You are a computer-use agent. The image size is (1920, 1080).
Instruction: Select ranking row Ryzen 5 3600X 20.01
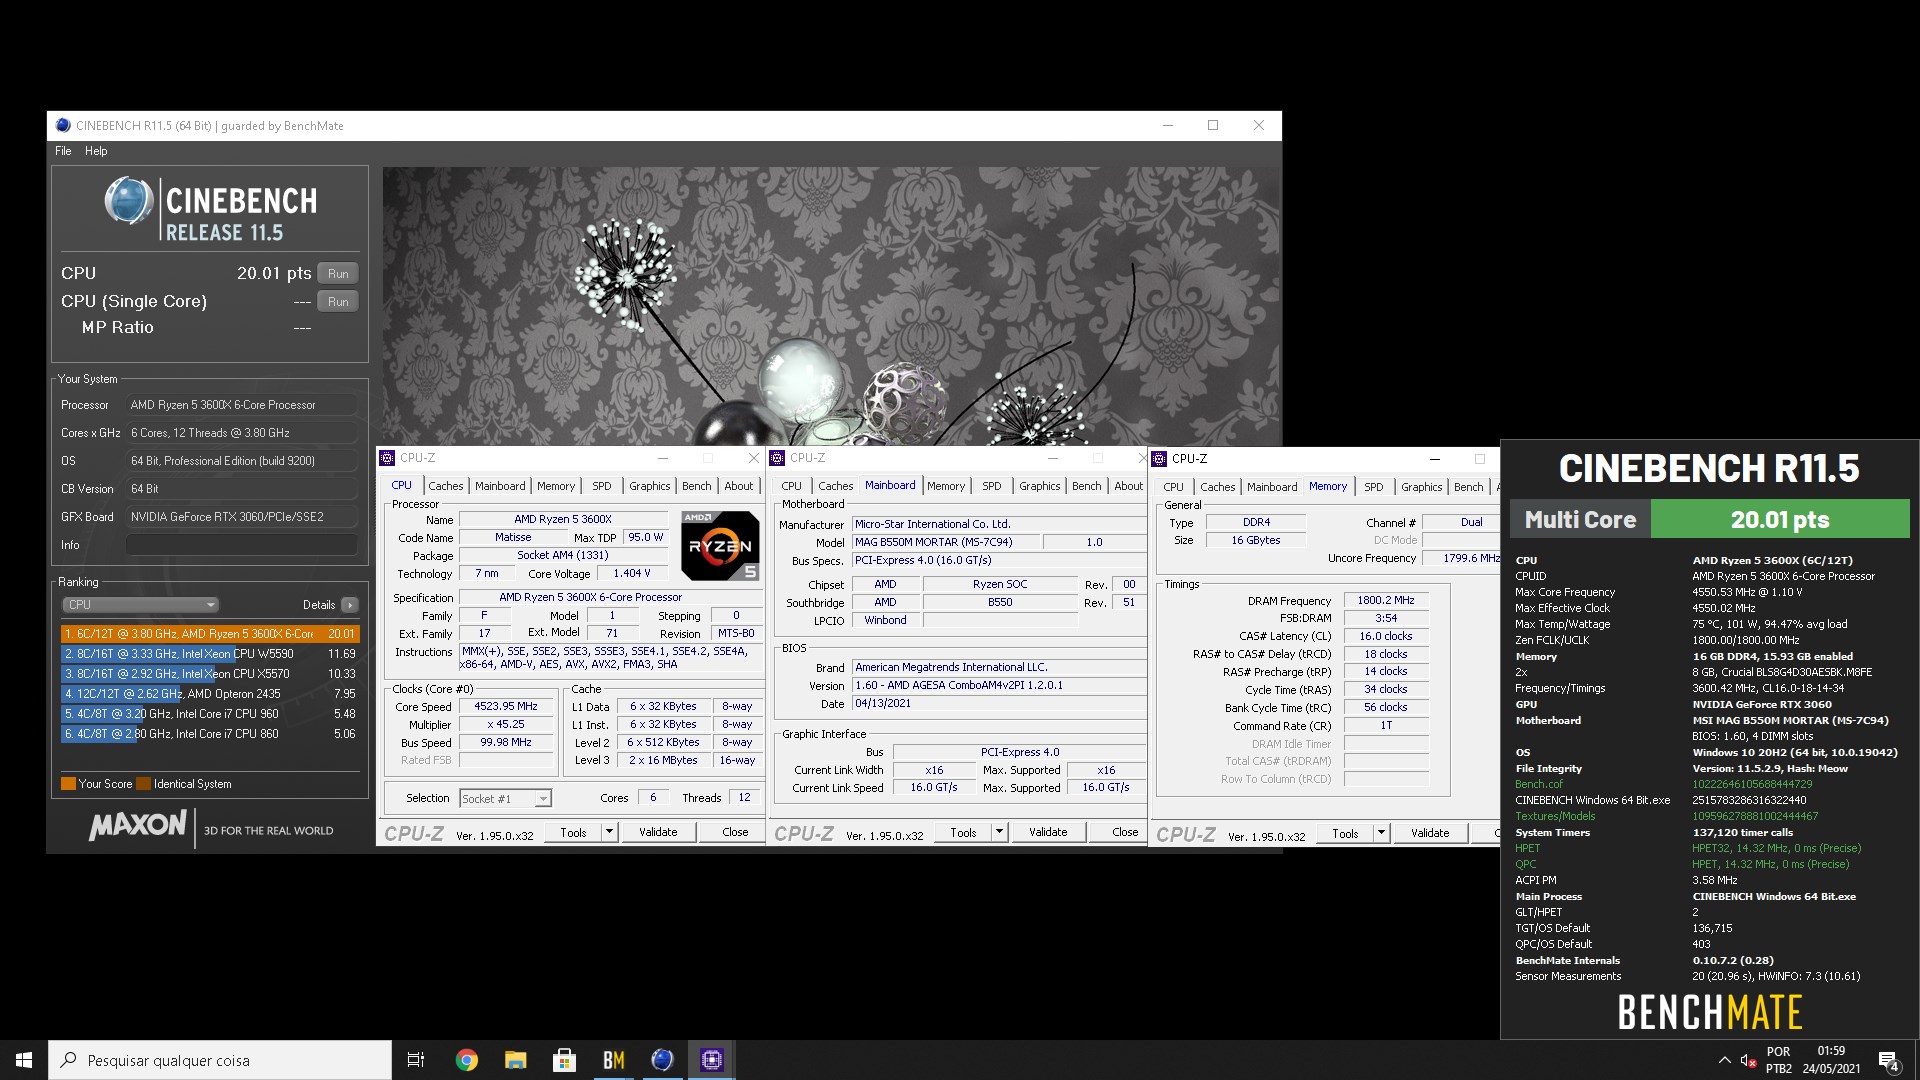pos(209,634)
